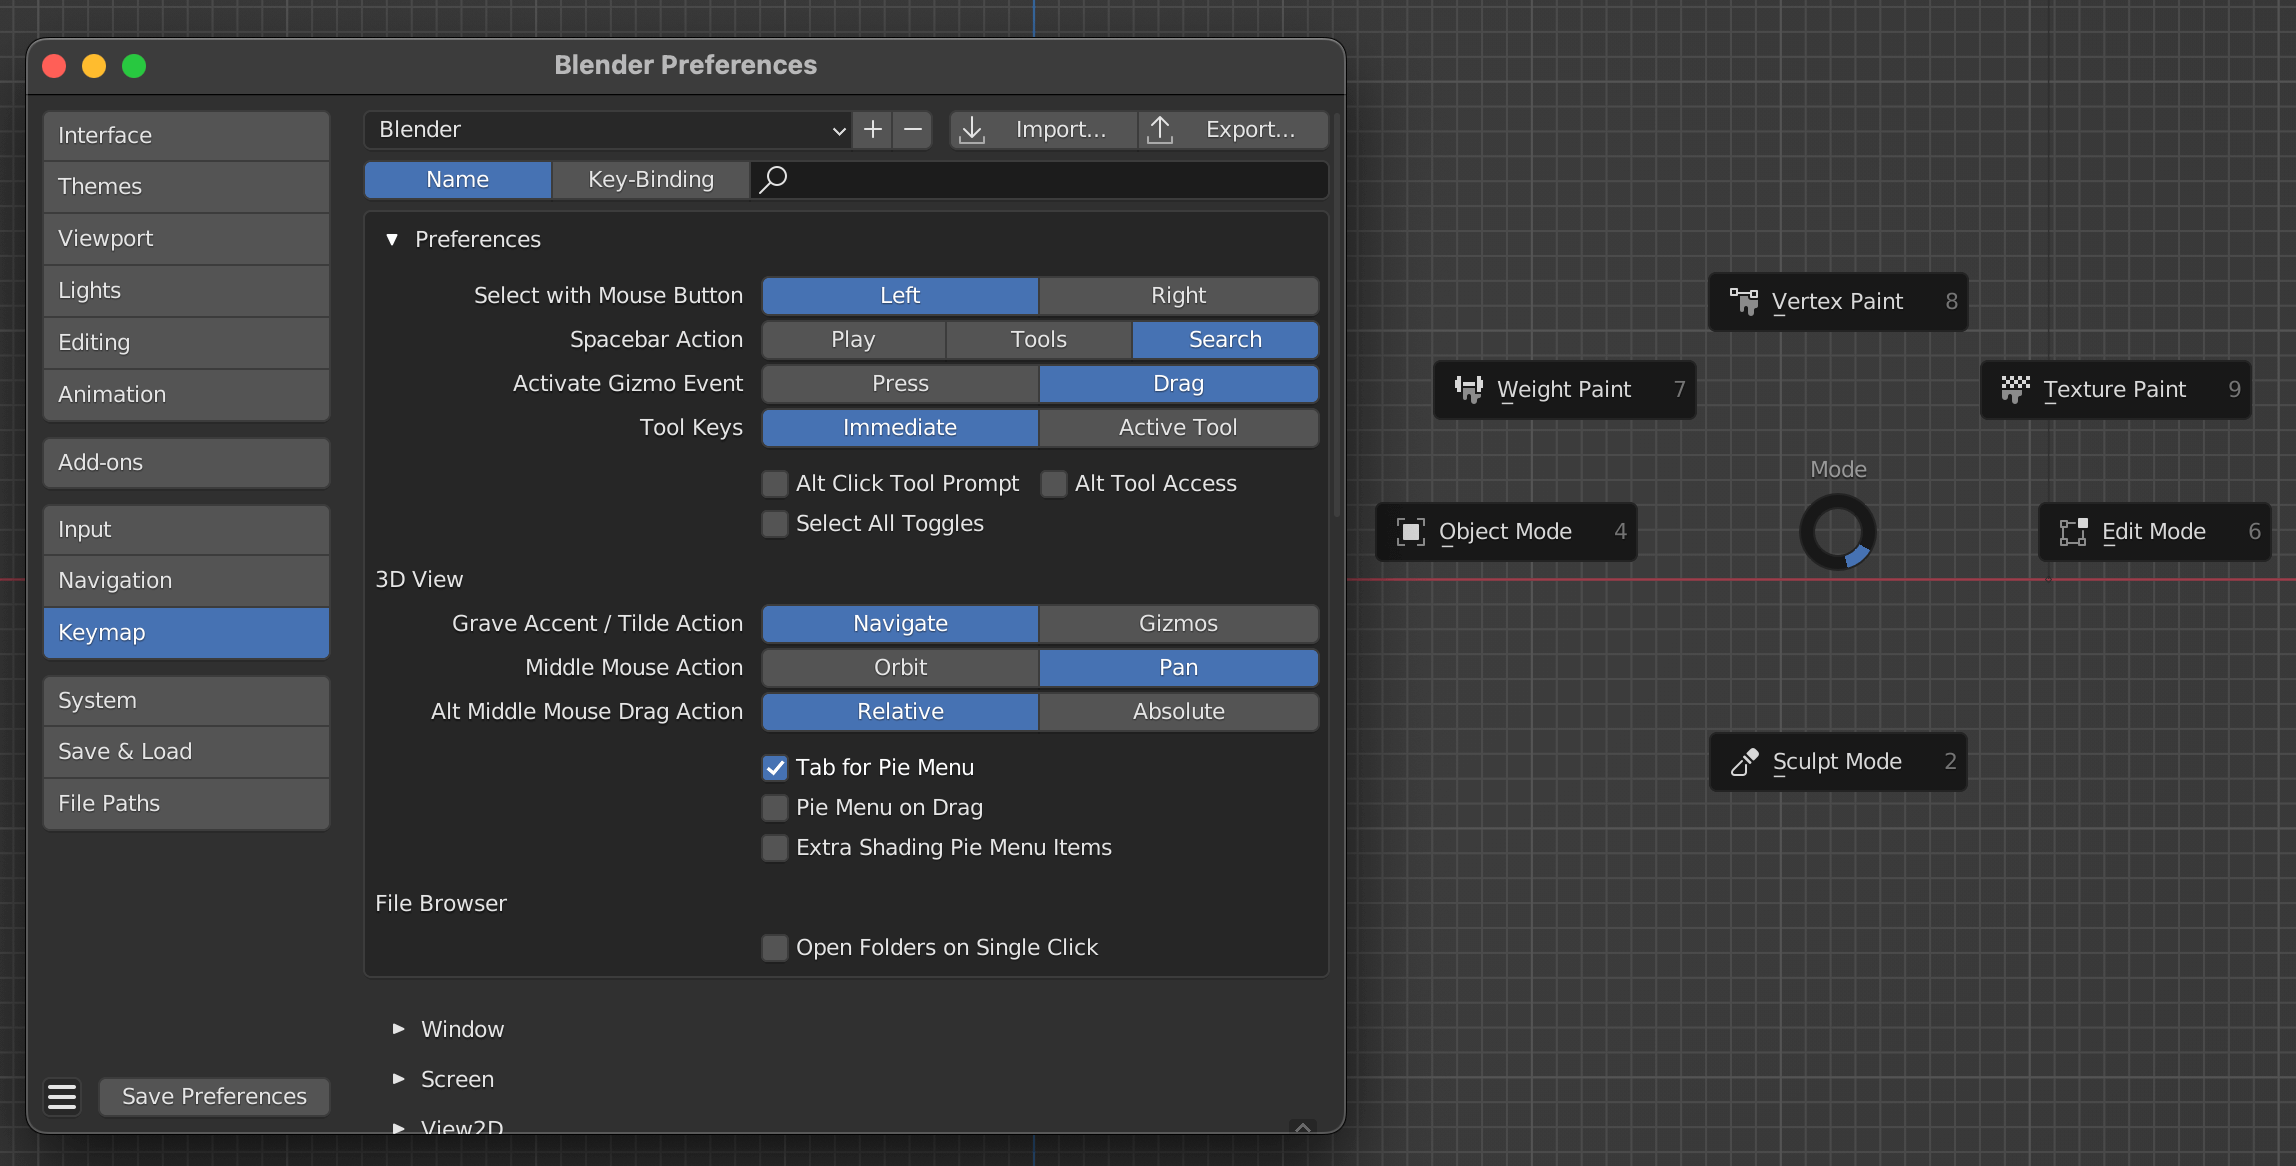This screenshot has width=2296, height=1166.
Task: Disable Tab for Pie Menu
Action: click(775, 767)
